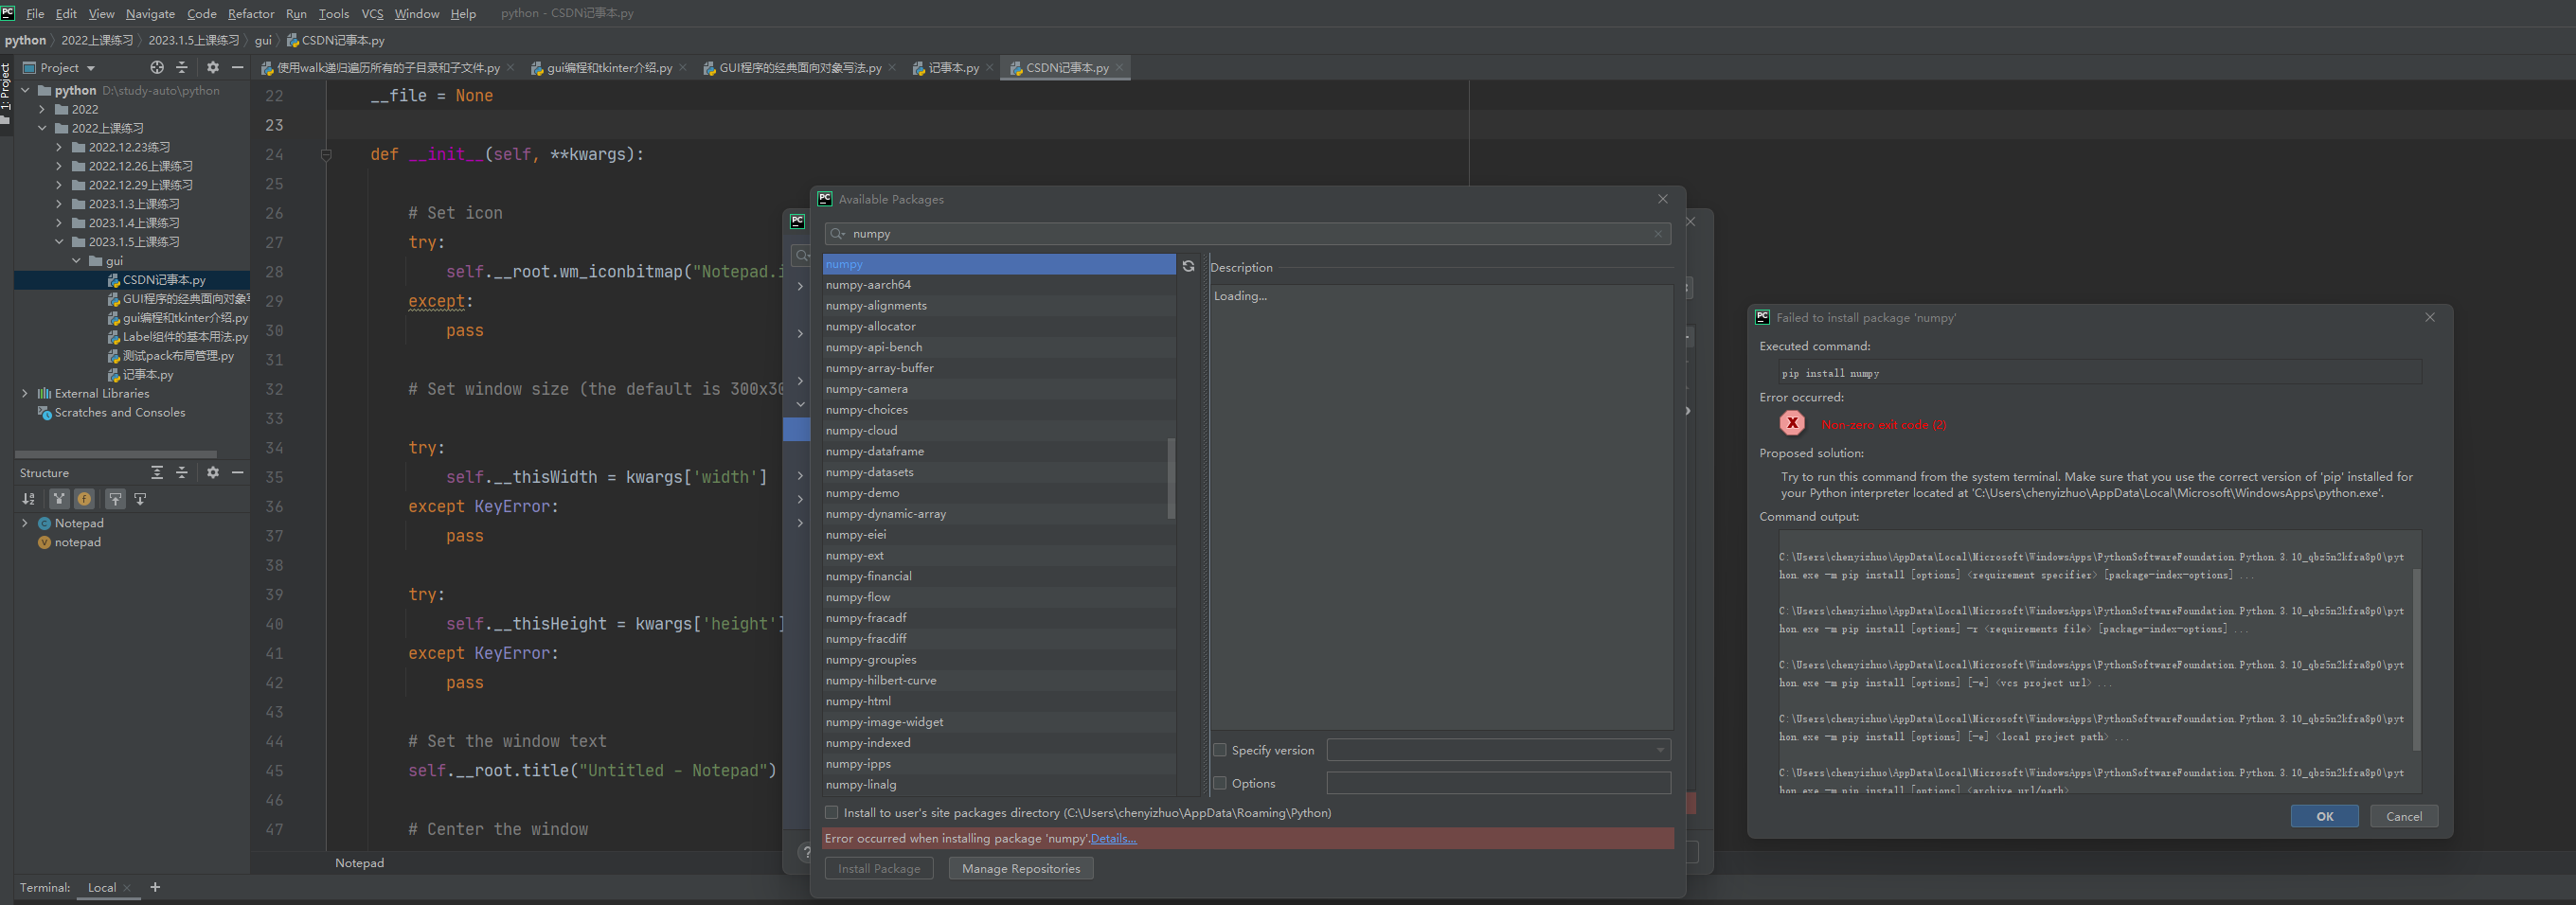The width and height of the screenshot is (2576, 905).
Task: Toggle show inherited in Structure
Action: (x=60, y=498)
